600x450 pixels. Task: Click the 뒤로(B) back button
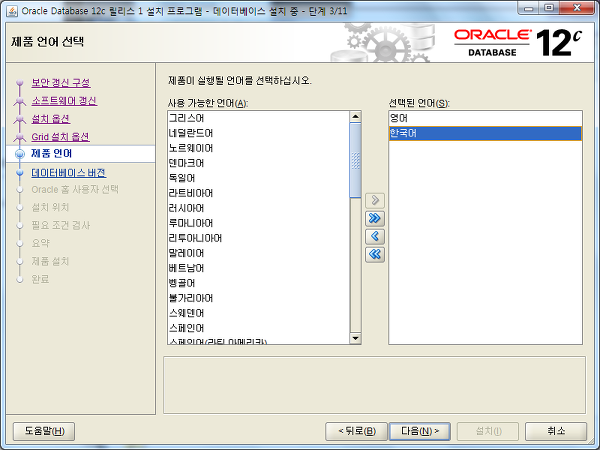tap(357, 431)
